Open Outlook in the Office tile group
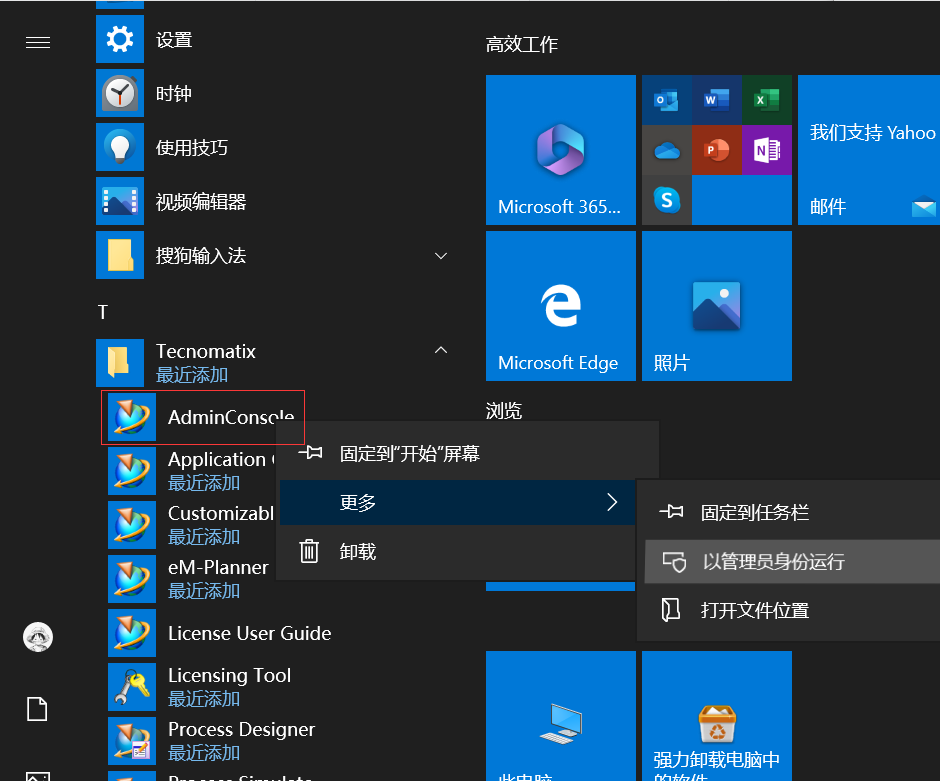Image resolution: width=940 pixels, height=781 pixels. click(x=667, y=99)
